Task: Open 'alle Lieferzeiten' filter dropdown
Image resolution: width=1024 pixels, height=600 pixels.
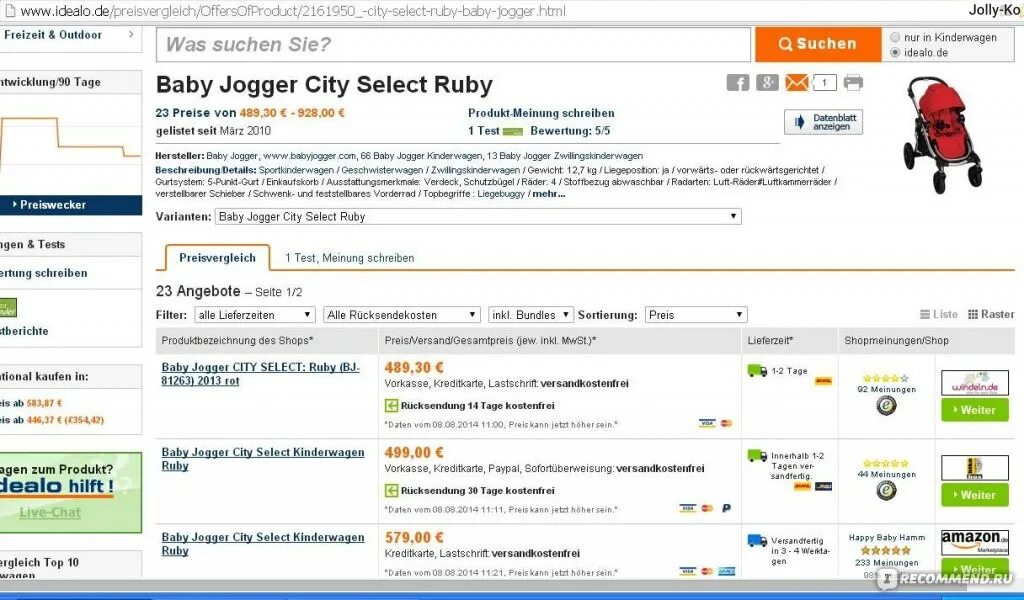Action: pos(255,315)
